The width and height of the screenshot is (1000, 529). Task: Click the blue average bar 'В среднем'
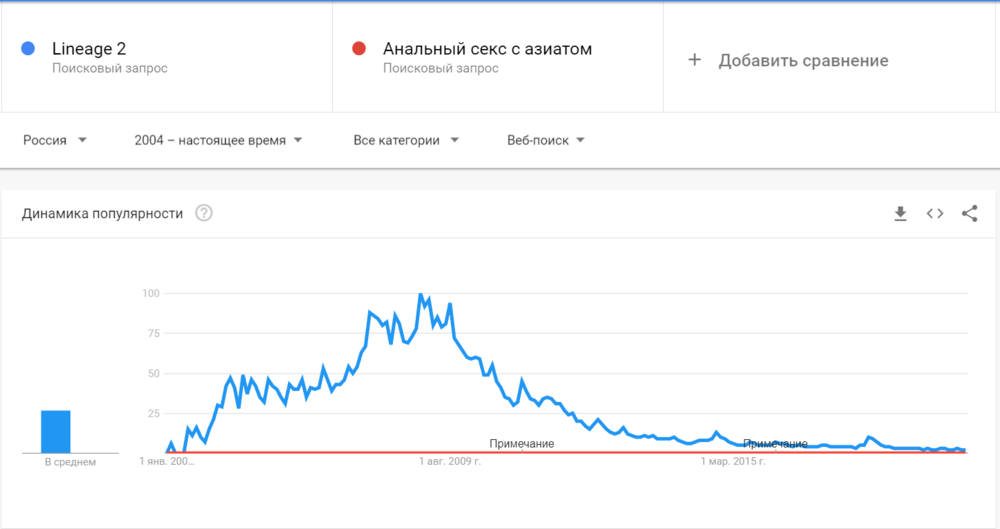coord(56,432)
